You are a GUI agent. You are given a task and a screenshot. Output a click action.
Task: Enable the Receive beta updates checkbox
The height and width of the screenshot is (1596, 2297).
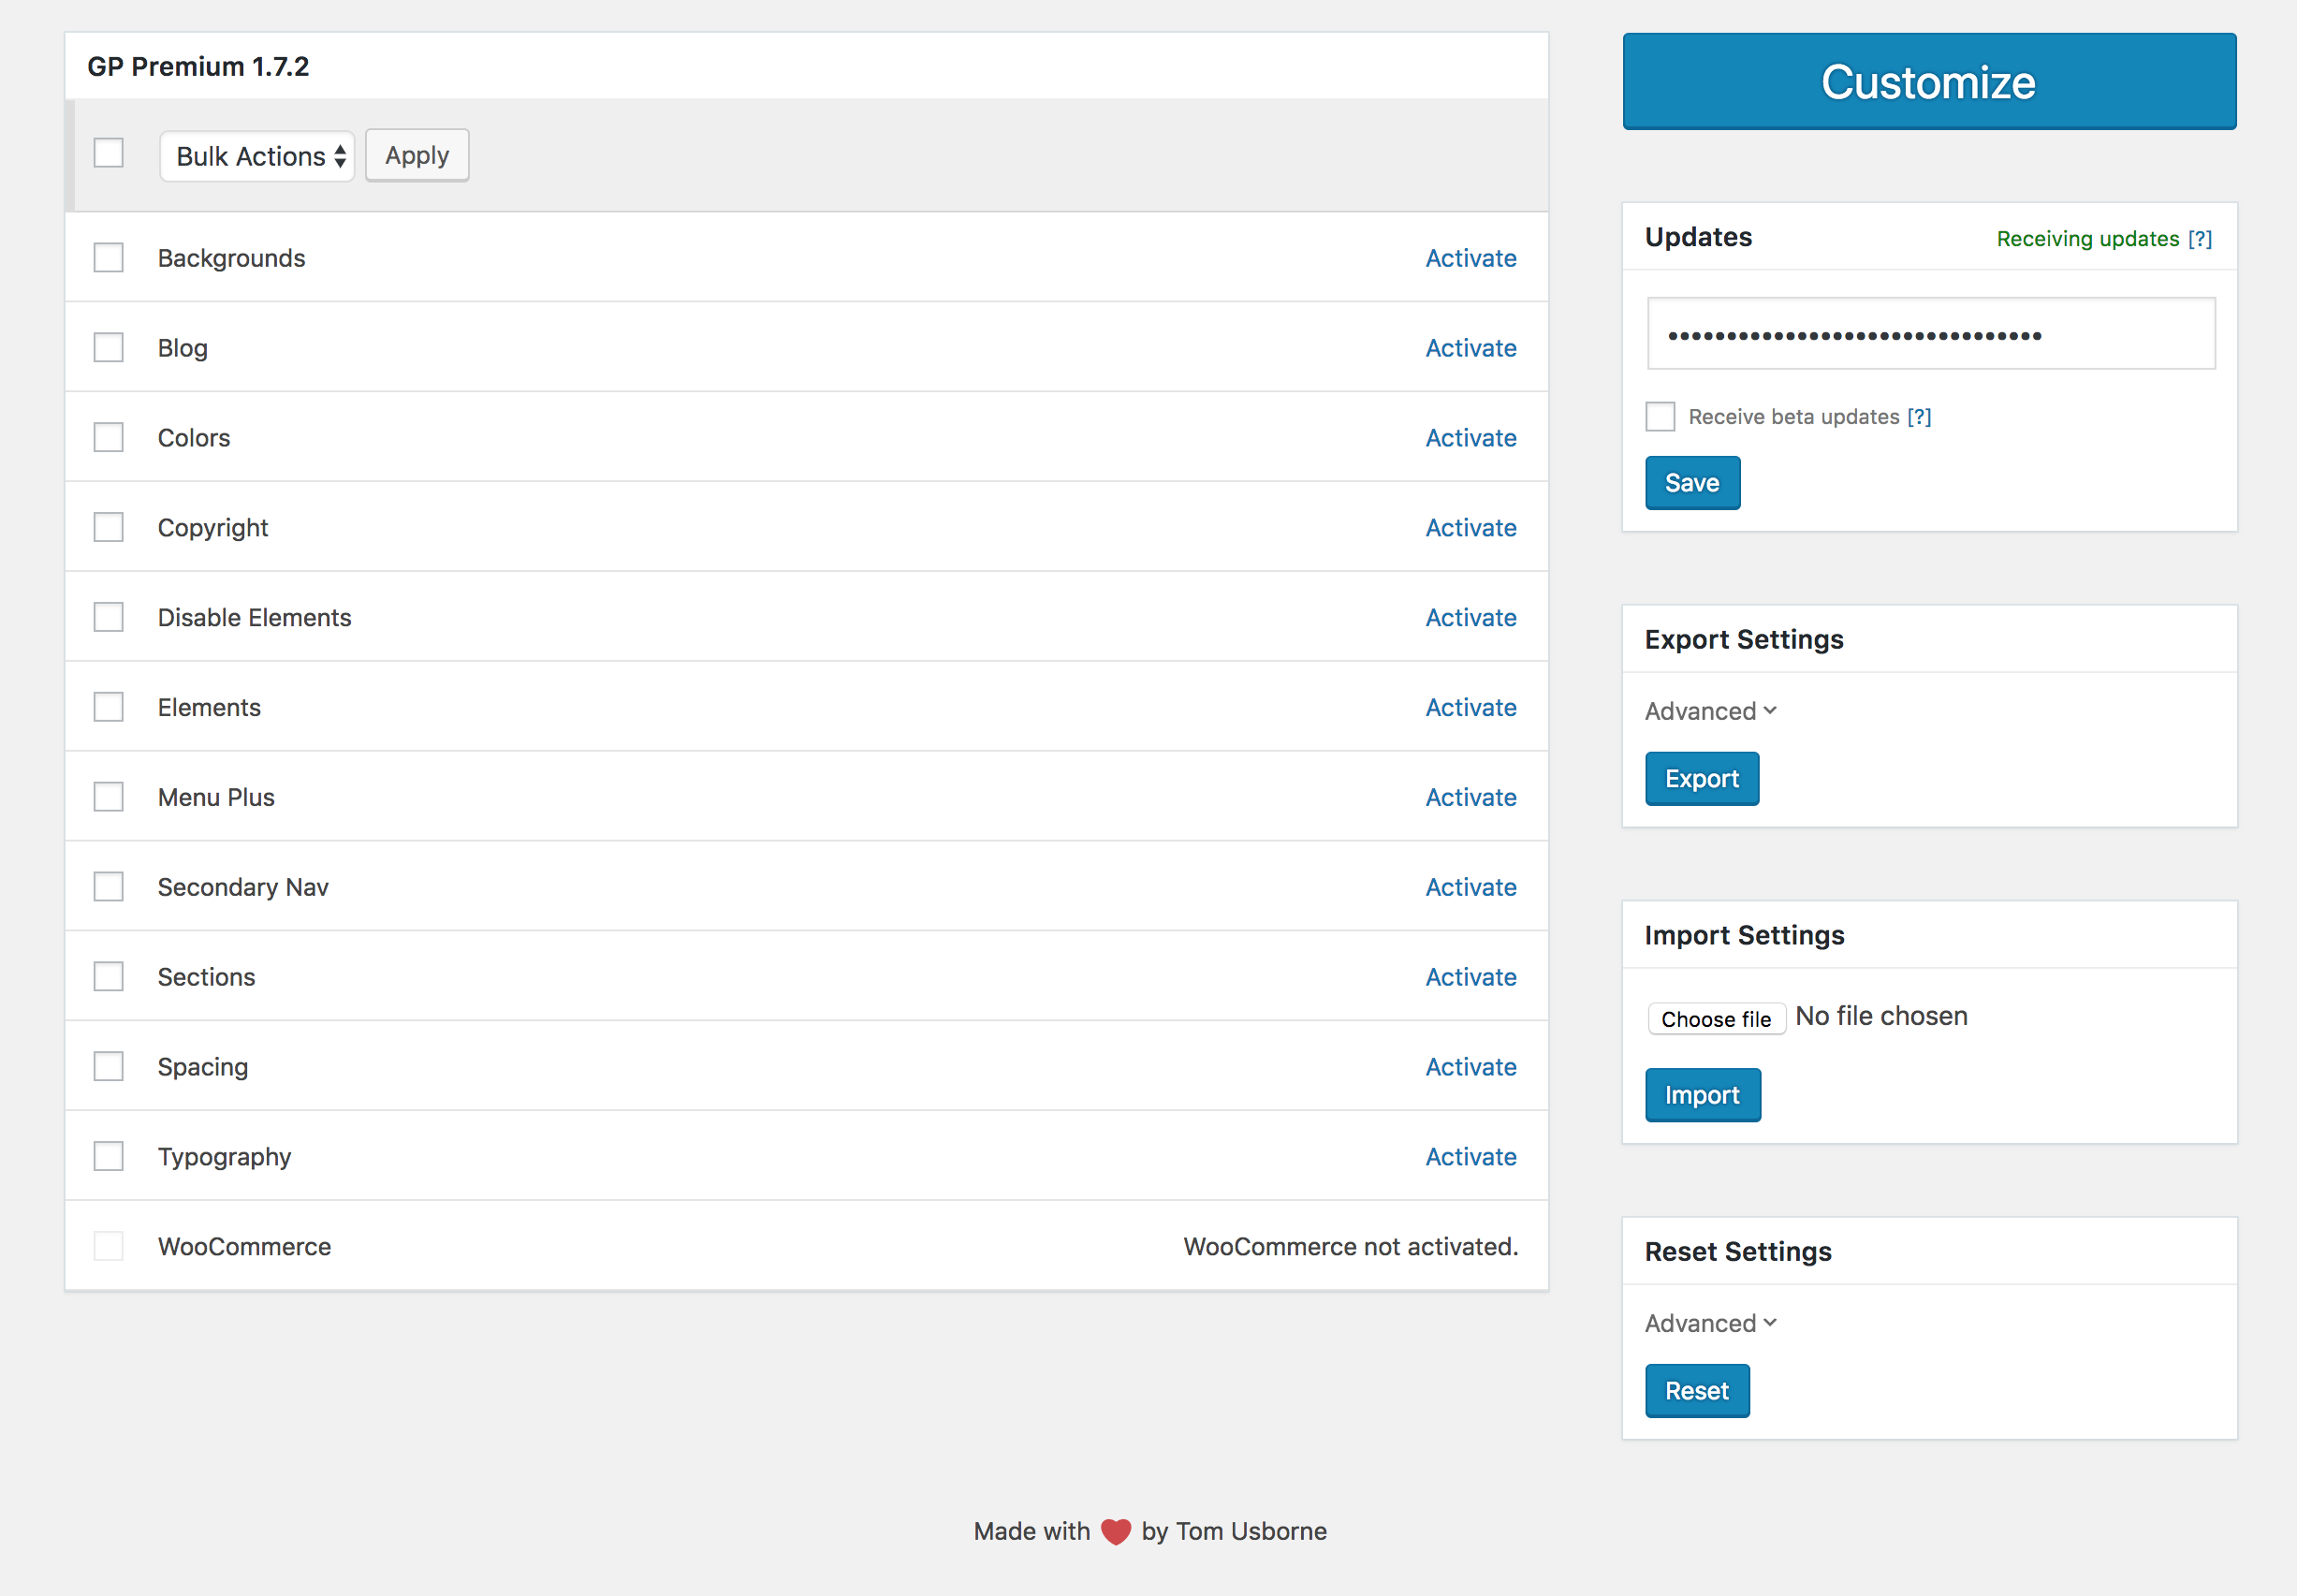(1660, 416)
